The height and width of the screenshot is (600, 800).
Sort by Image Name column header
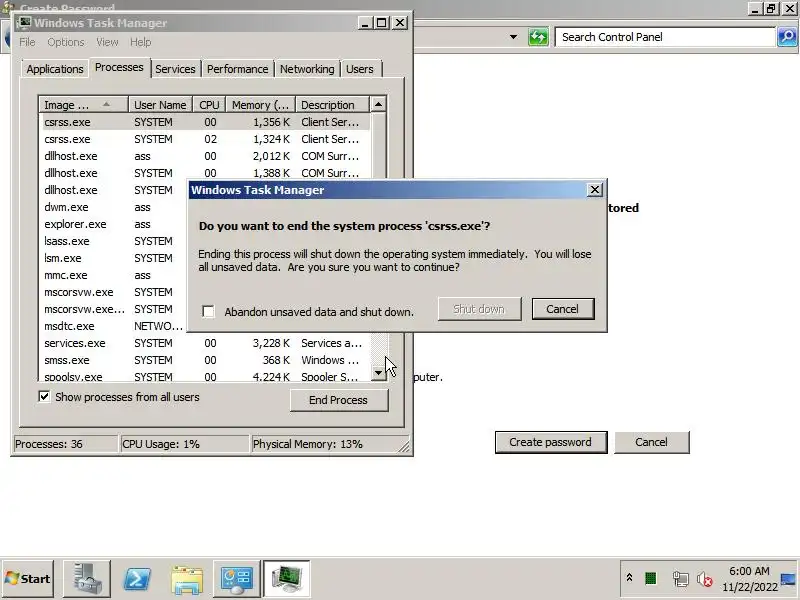pyautogui.click(x=84, y=105)
